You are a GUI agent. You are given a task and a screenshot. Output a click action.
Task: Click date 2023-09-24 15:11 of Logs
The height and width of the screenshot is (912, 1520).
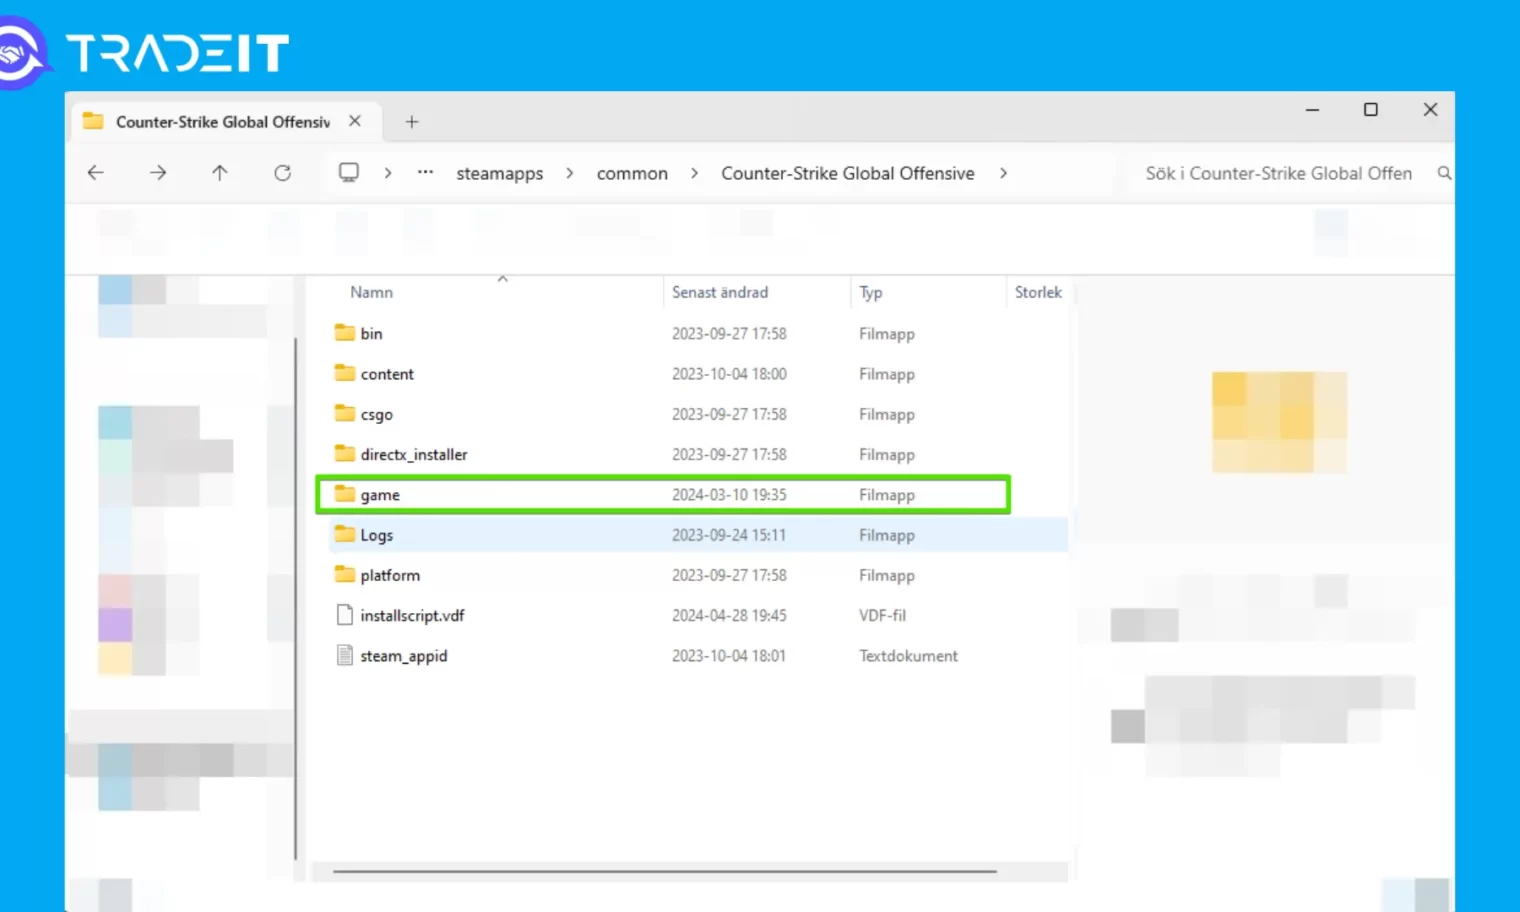pyautogui.click(x=729, y=534)
